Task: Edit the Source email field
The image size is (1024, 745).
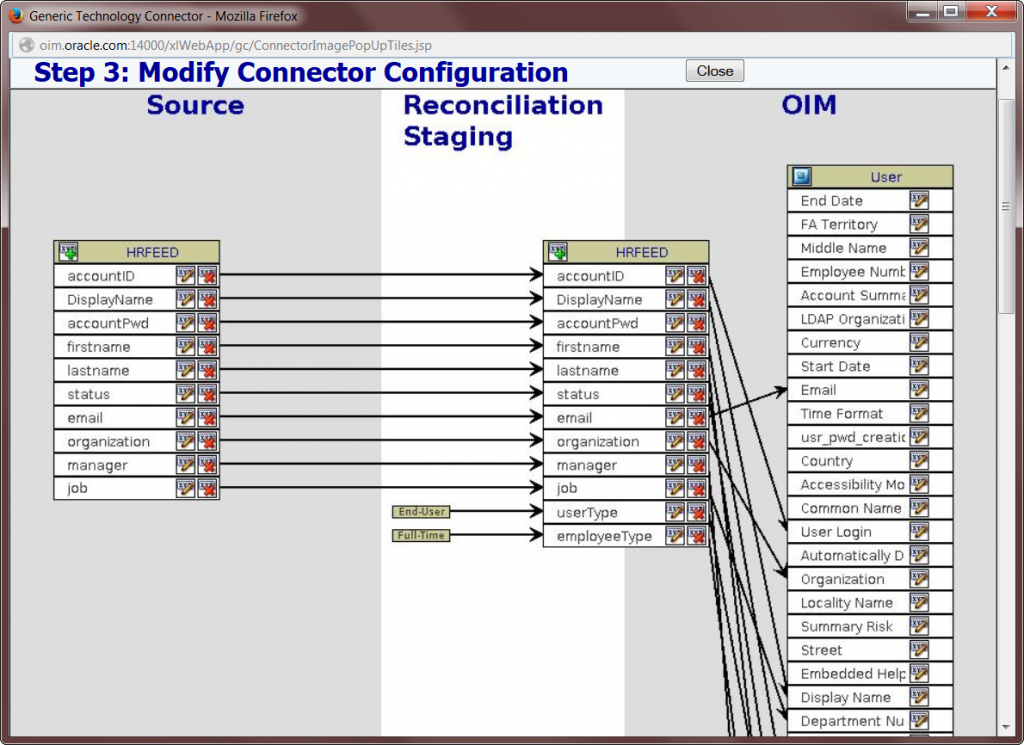Action: (185, 417)
